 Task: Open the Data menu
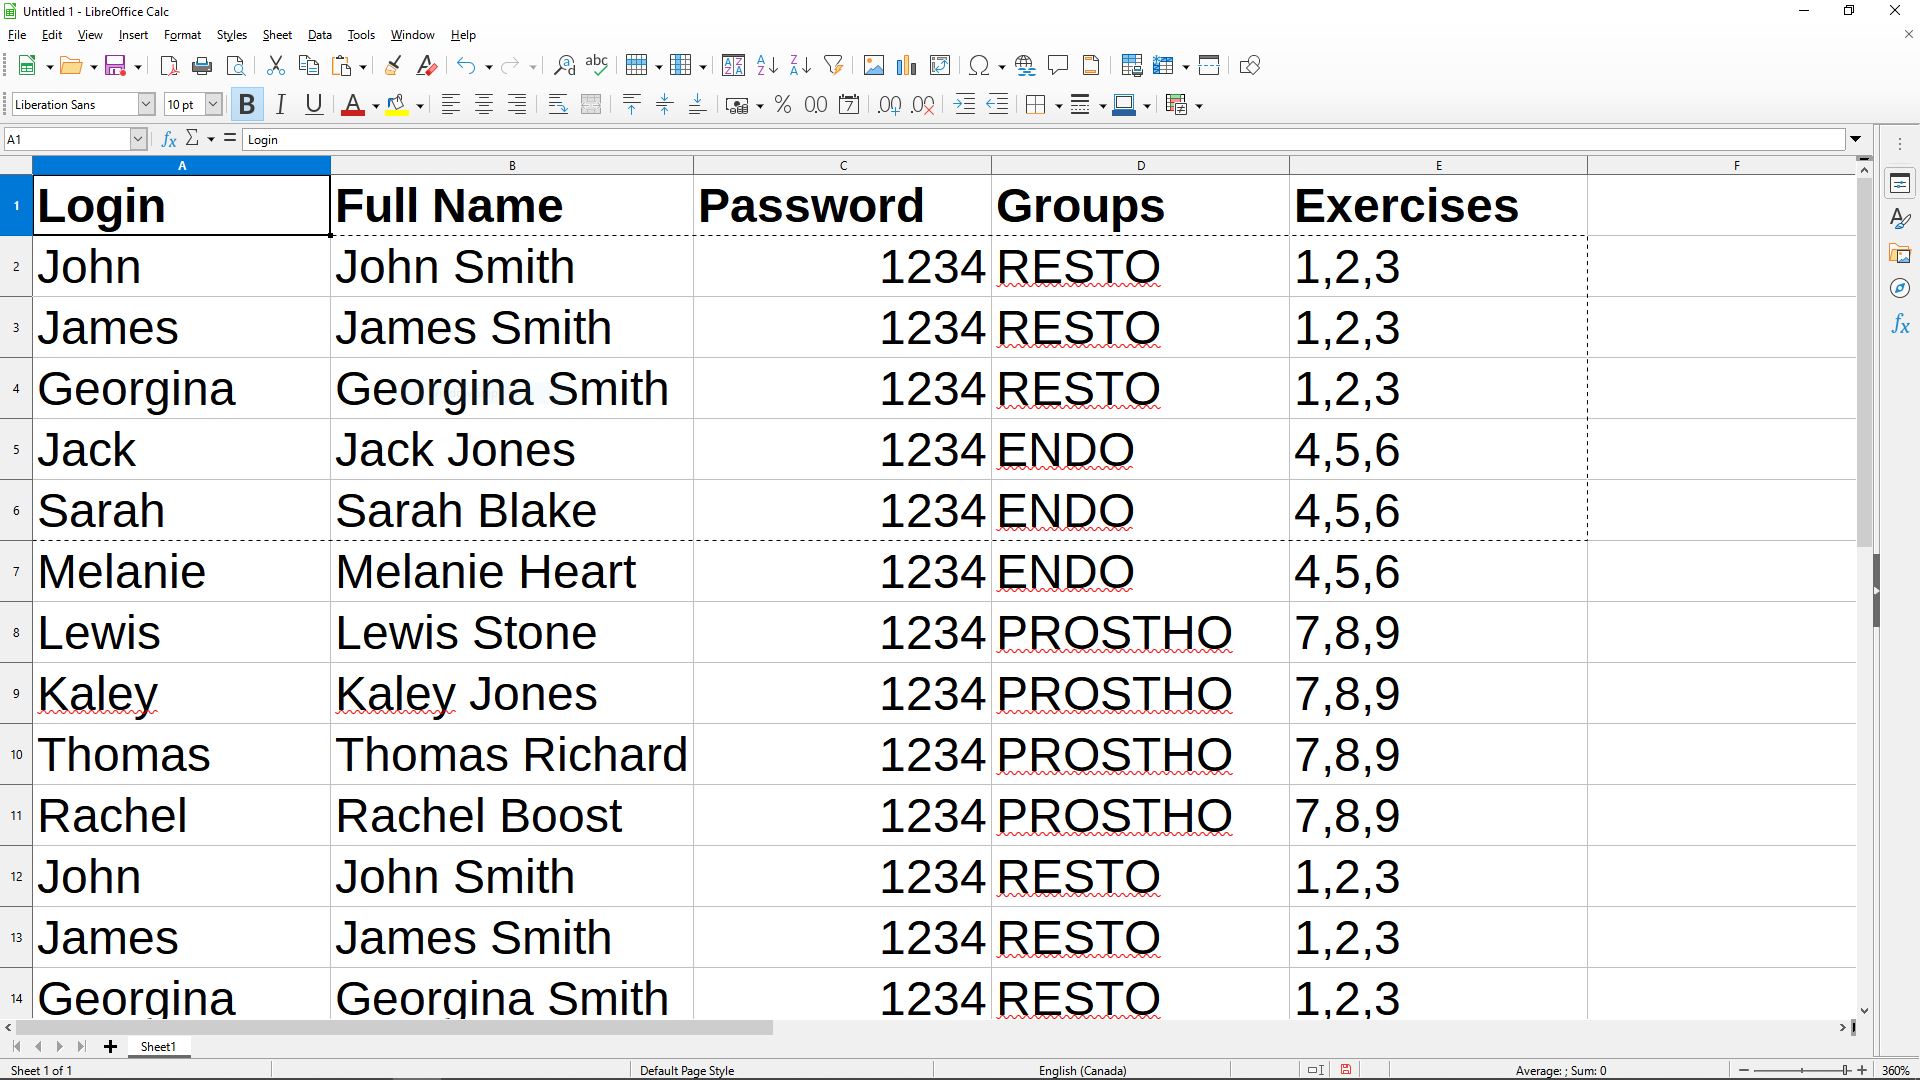(319, 35)
